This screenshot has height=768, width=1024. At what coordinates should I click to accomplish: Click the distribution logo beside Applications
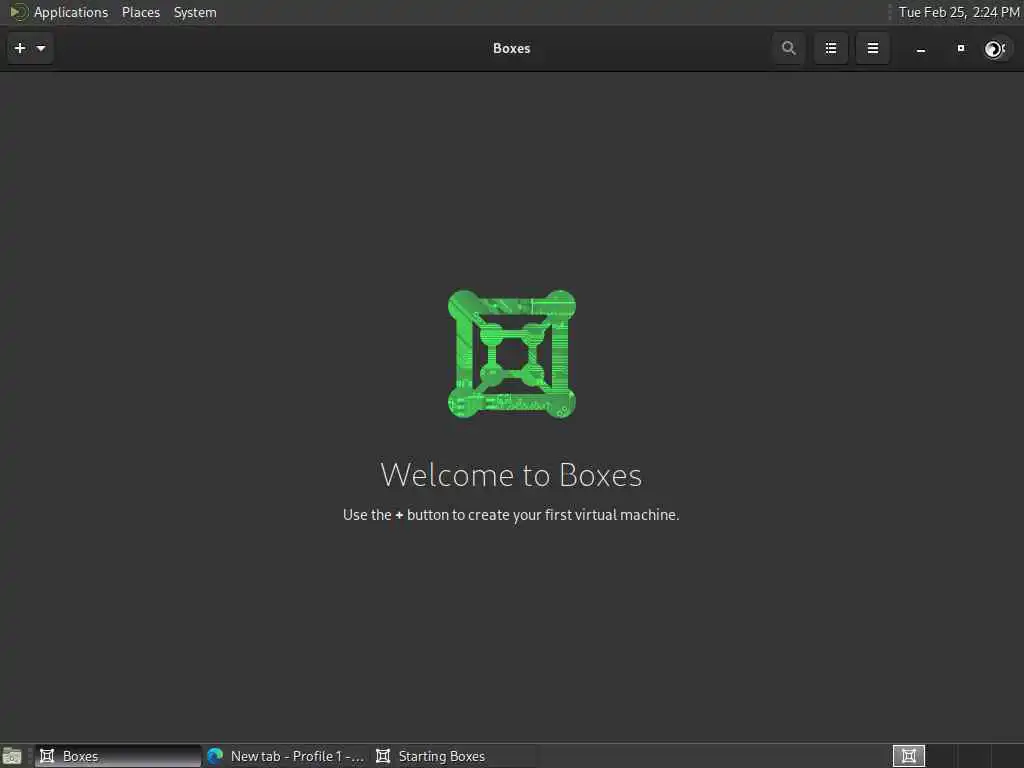pyautogui.click(x=18, y=12)
